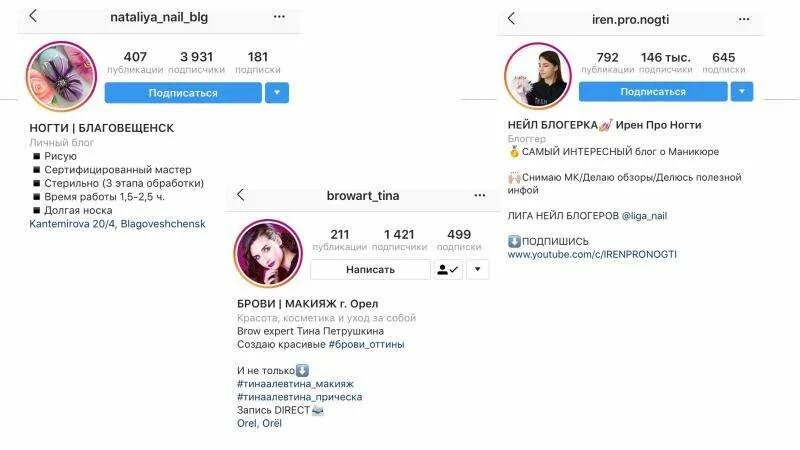View iren.pro.nogti's 146 тыс. подписчики list

point(665,62)
